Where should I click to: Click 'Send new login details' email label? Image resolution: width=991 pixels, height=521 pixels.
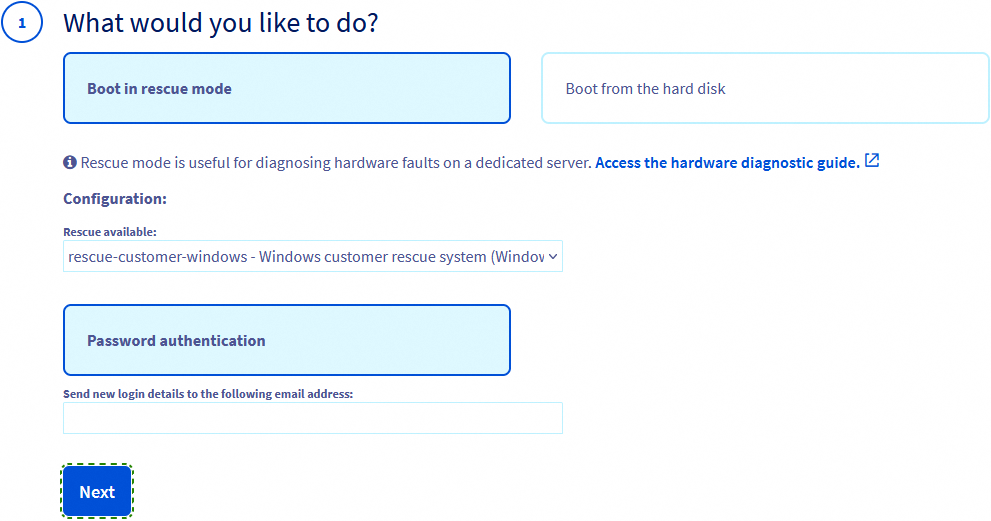pyautogui.click(x=208, y=394)
